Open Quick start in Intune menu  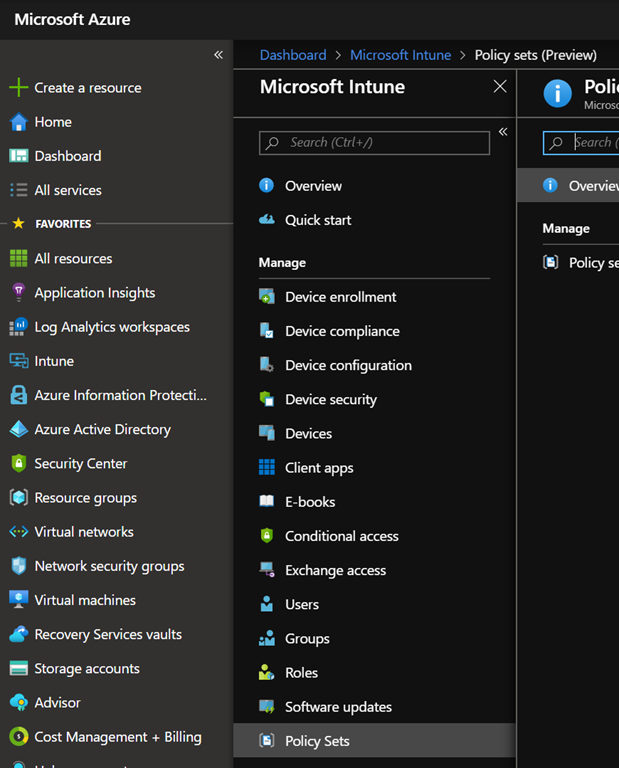[x=318, y=220]
